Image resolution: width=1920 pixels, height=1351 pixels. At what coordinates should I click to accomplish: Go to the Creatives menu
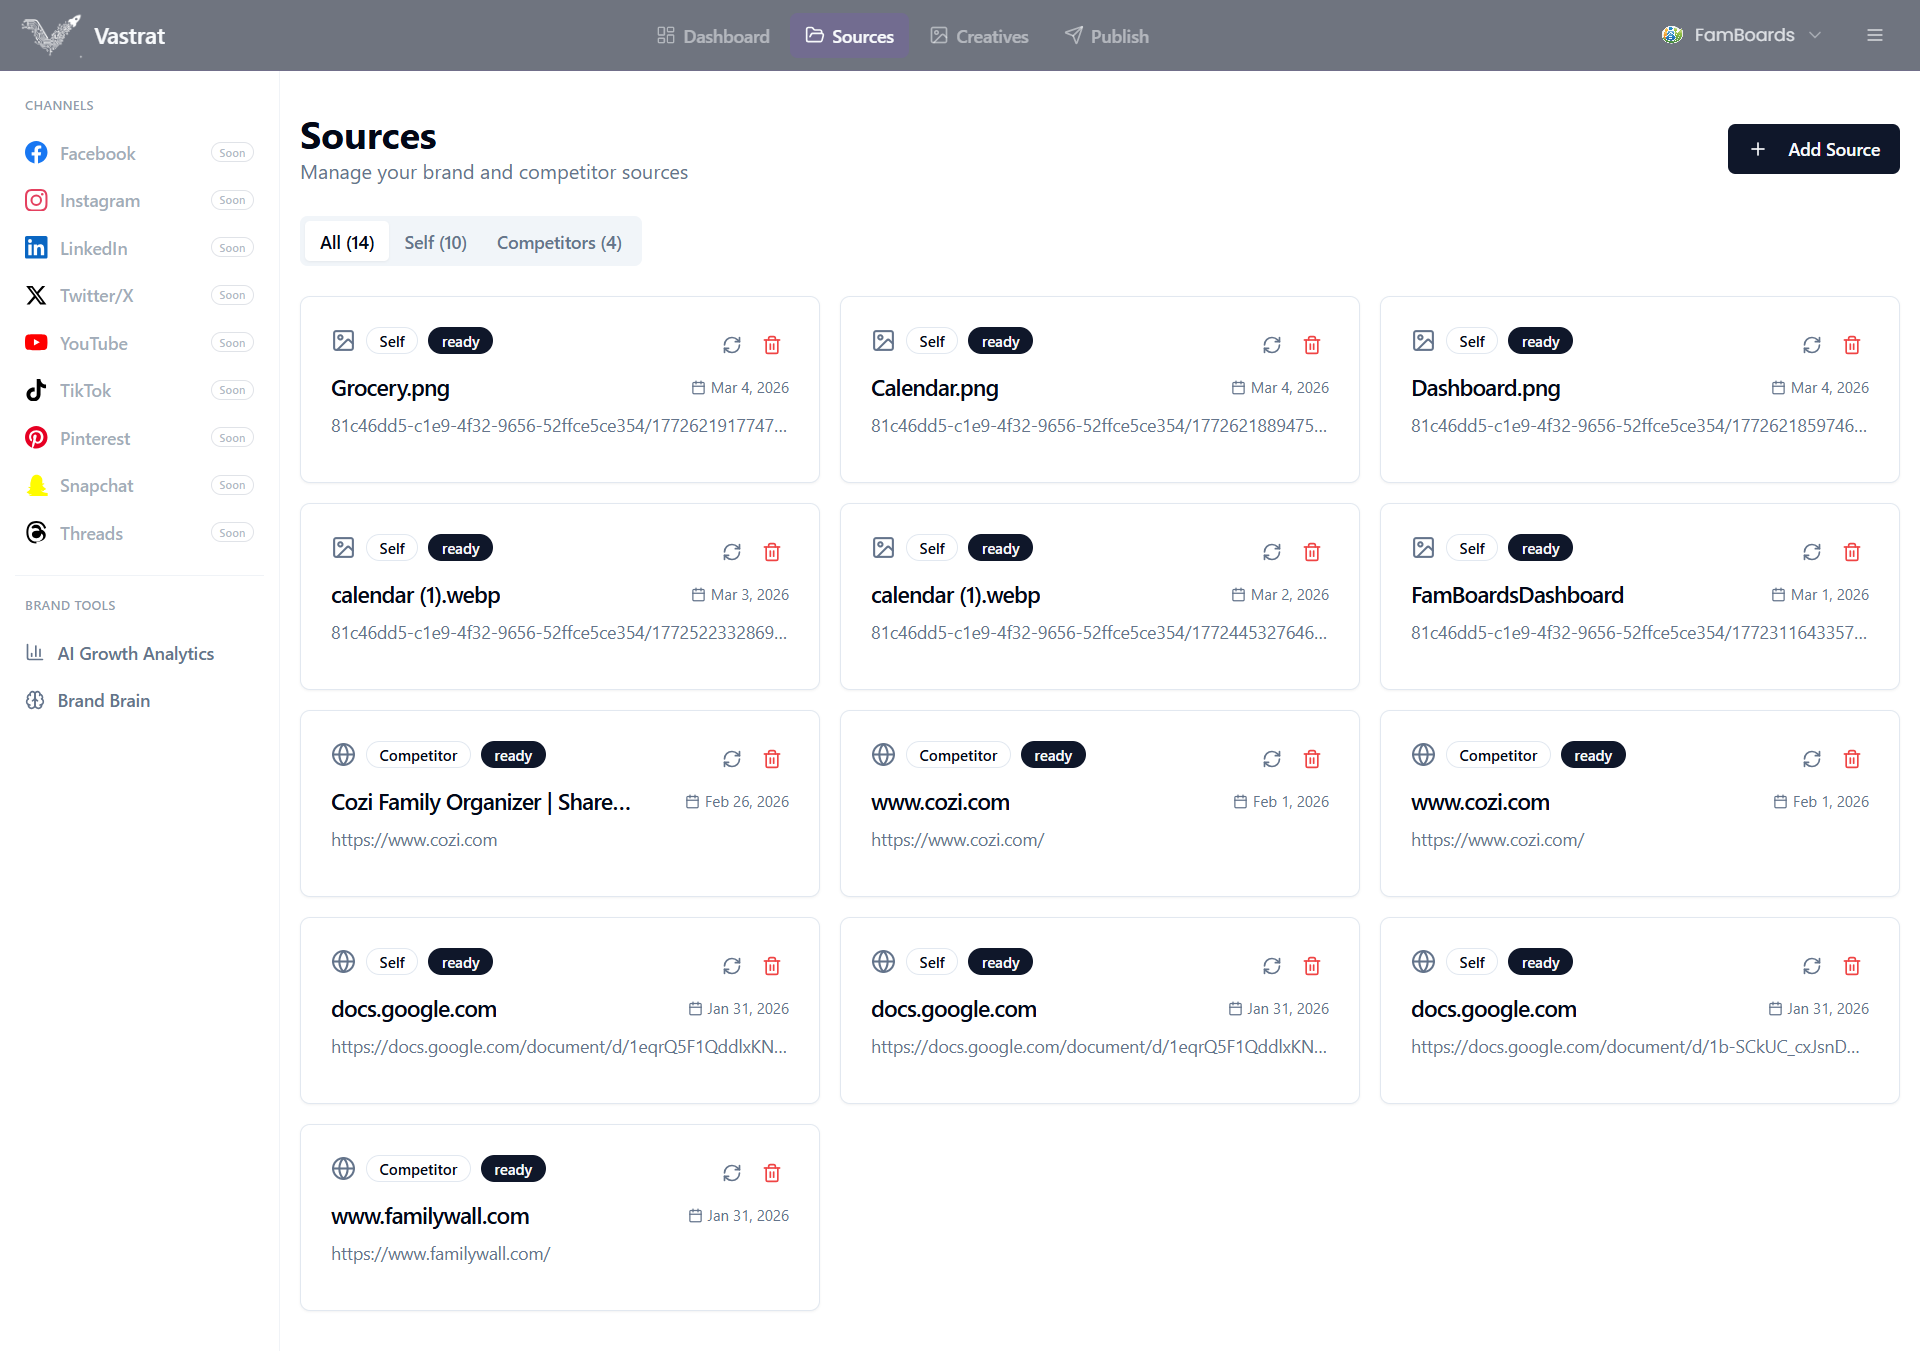979,36
